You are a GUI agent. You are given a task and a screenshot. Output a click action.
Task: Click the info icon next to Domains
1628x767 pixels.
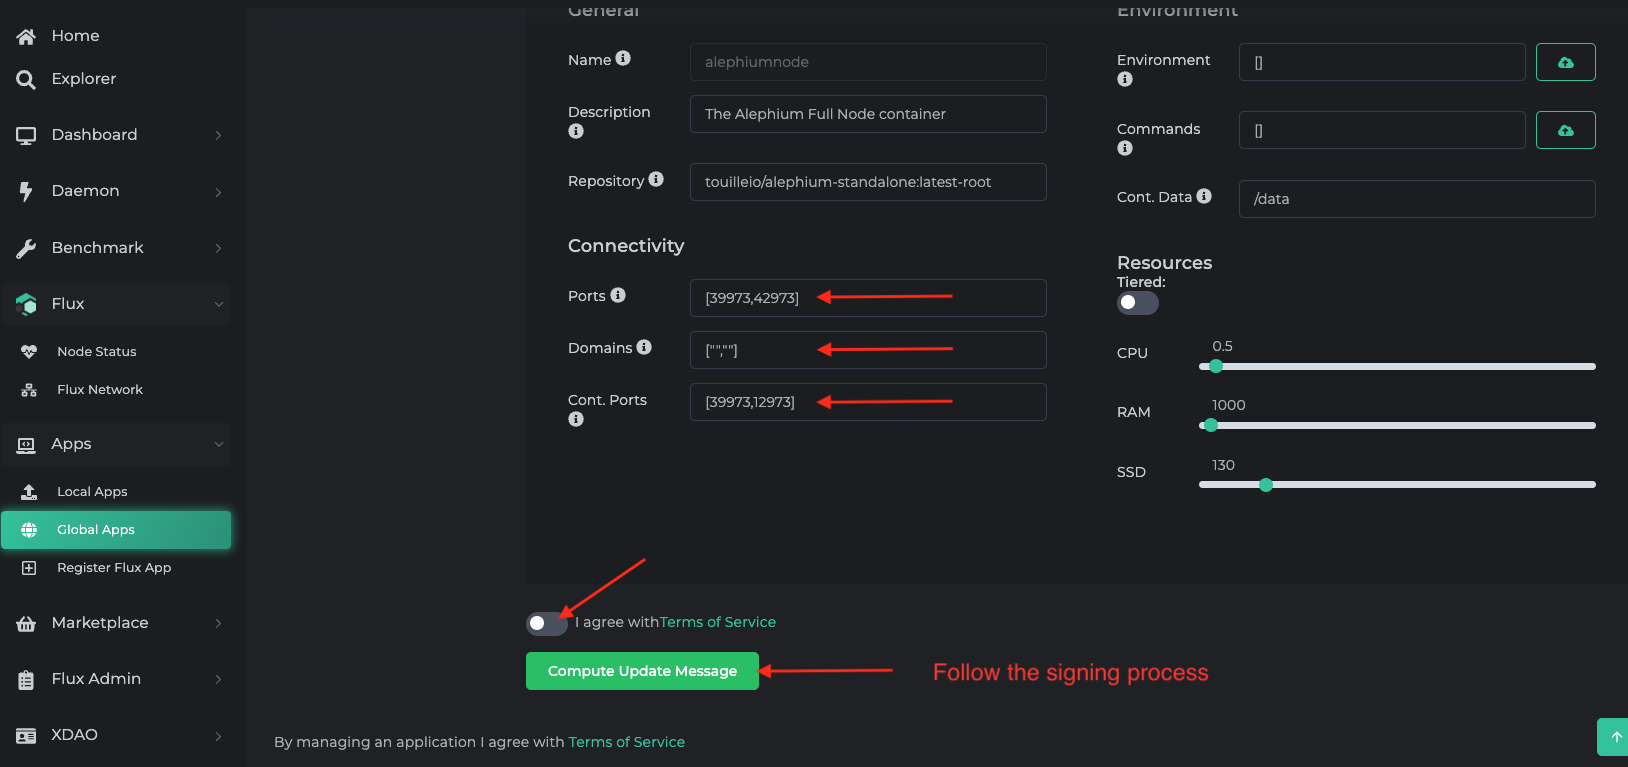[x=644, y=347]
